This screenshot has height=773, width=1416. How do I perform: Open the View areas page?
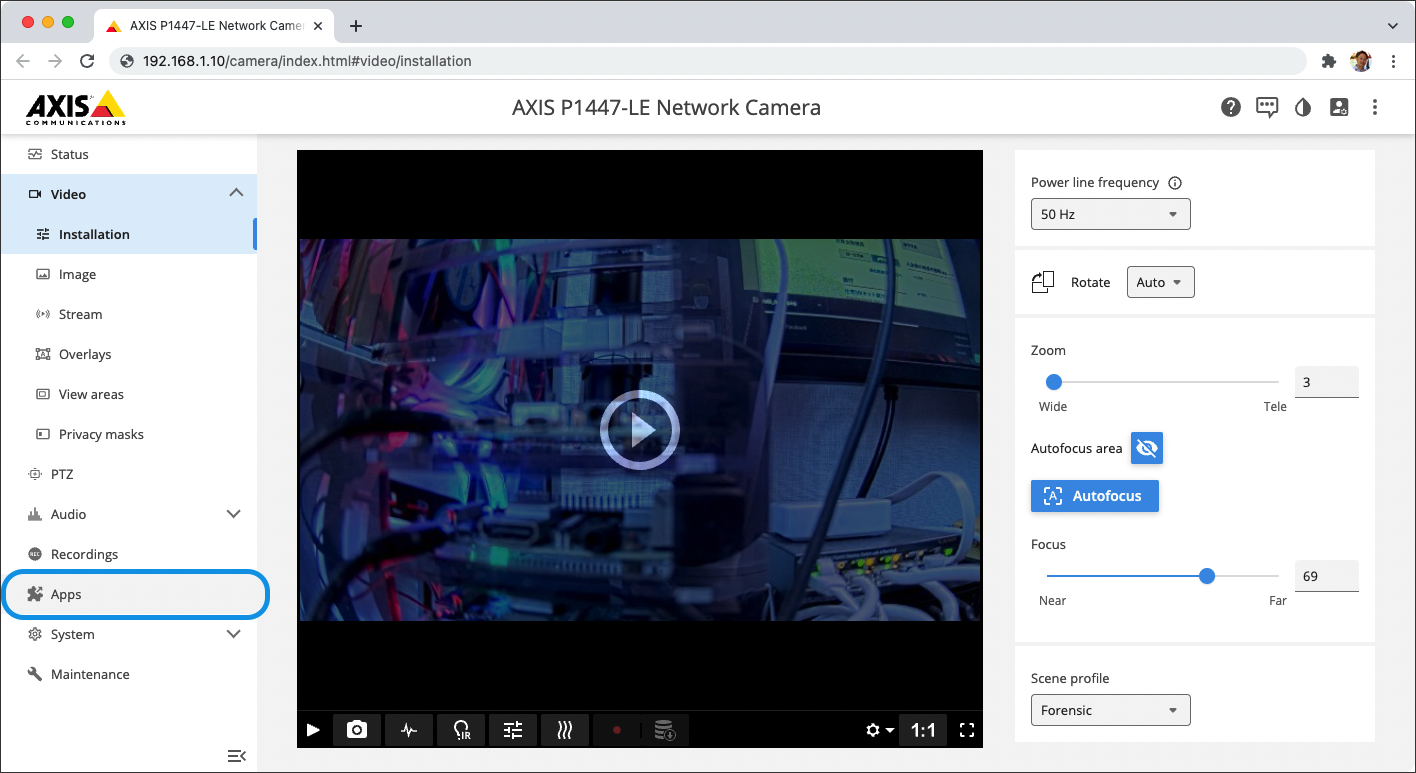click(128, 394)
